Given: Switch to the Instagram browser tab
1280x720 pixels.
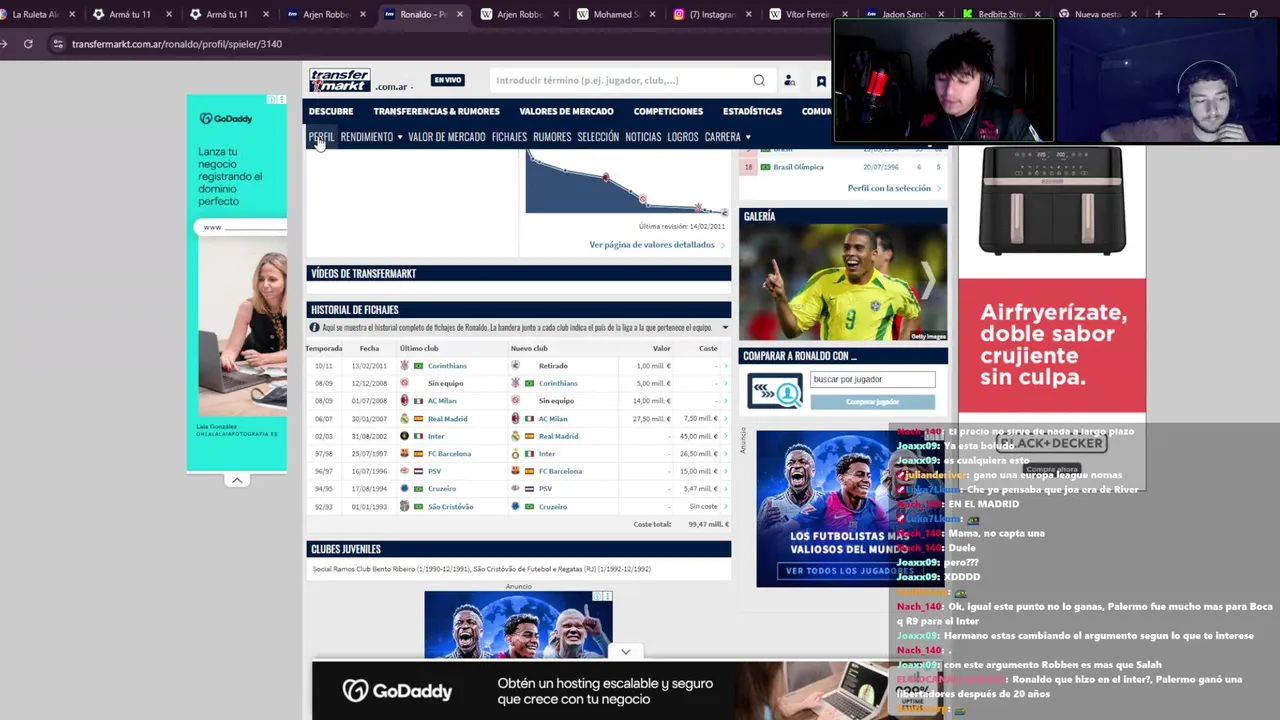Looking at the screenshot, I should [705, 14].
